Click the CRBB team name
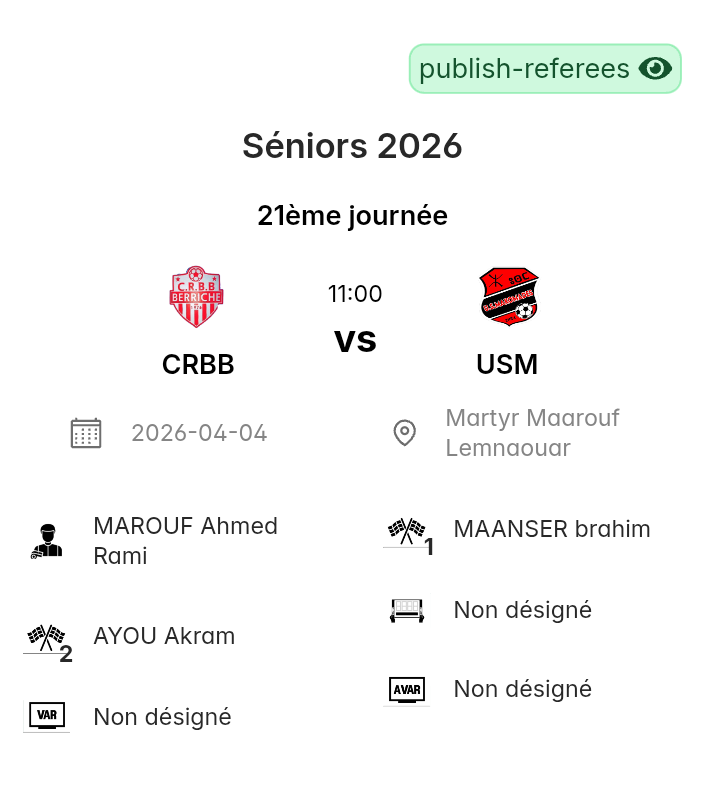Viewport: 720px width, 808px height. coord(198,365)
